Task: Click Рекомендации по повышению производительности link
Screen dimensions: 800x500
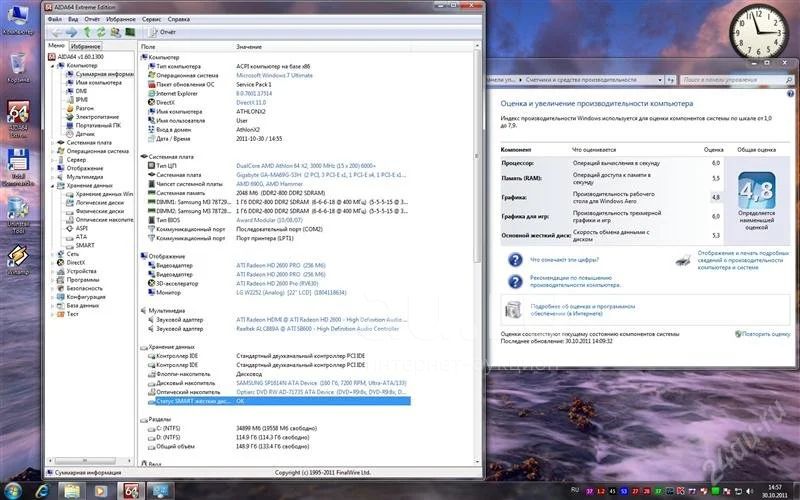Action: 576,282
